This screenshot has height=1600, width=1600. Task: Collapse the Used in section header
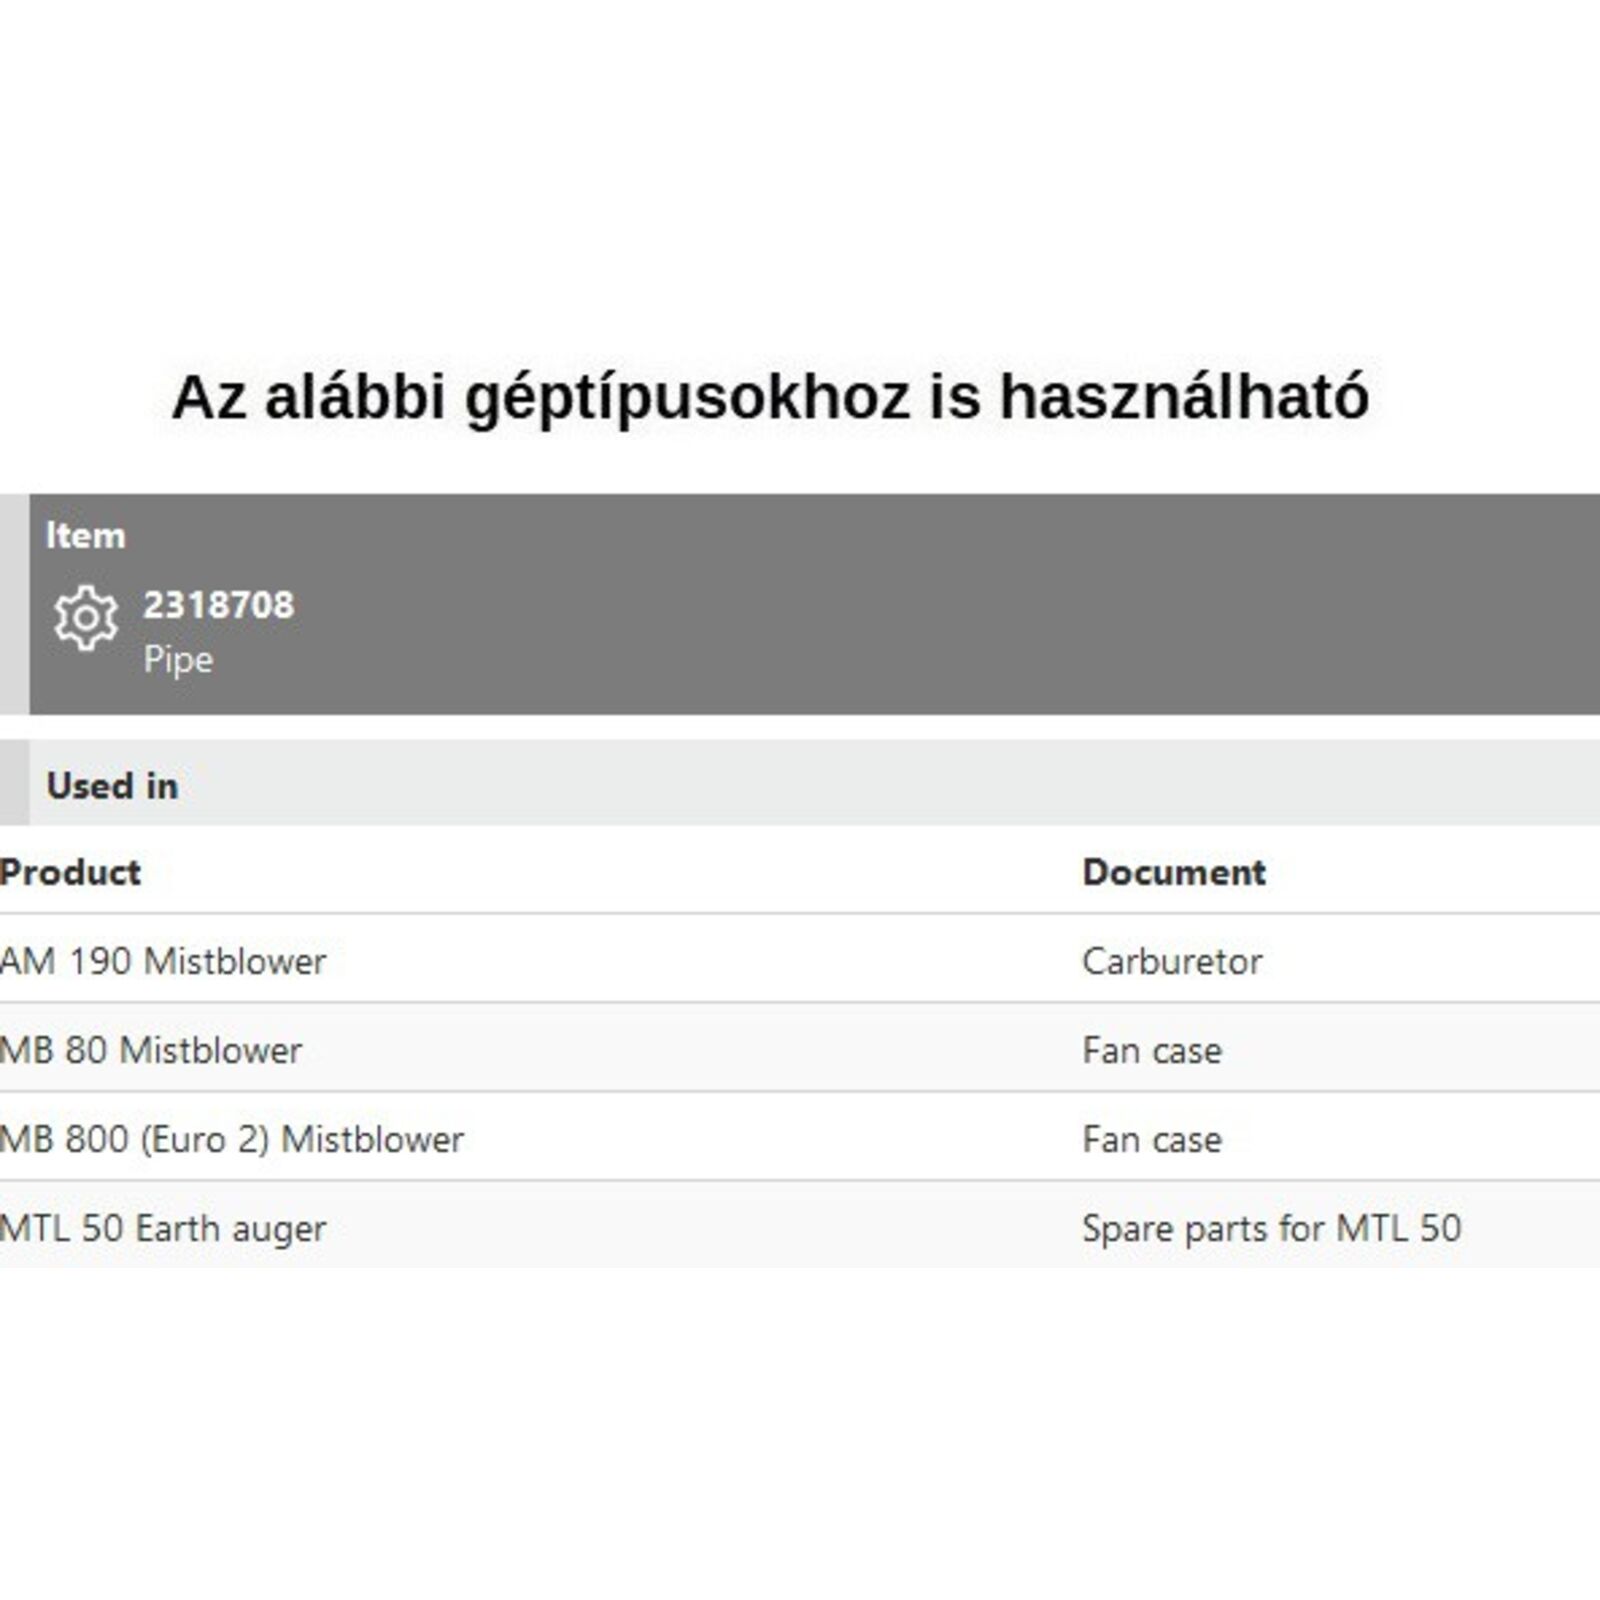[x=112, y=786]
